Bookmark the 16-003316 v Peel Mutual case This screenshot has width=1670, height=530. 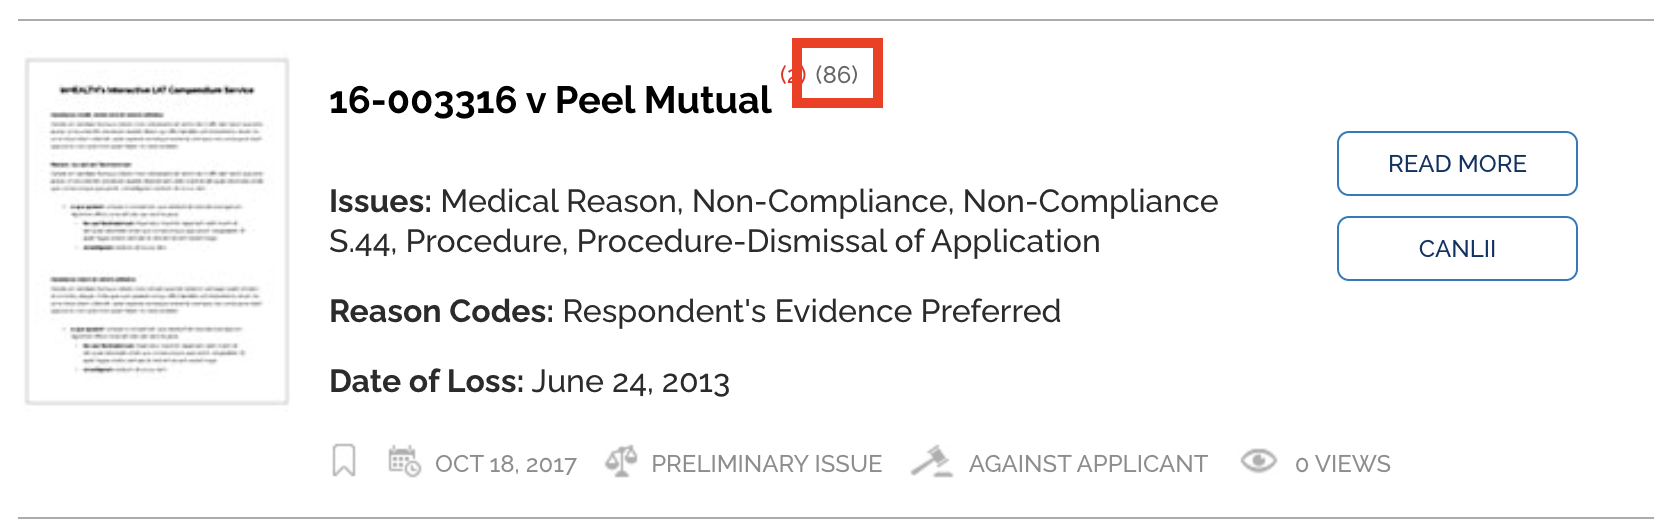point(344,461)
